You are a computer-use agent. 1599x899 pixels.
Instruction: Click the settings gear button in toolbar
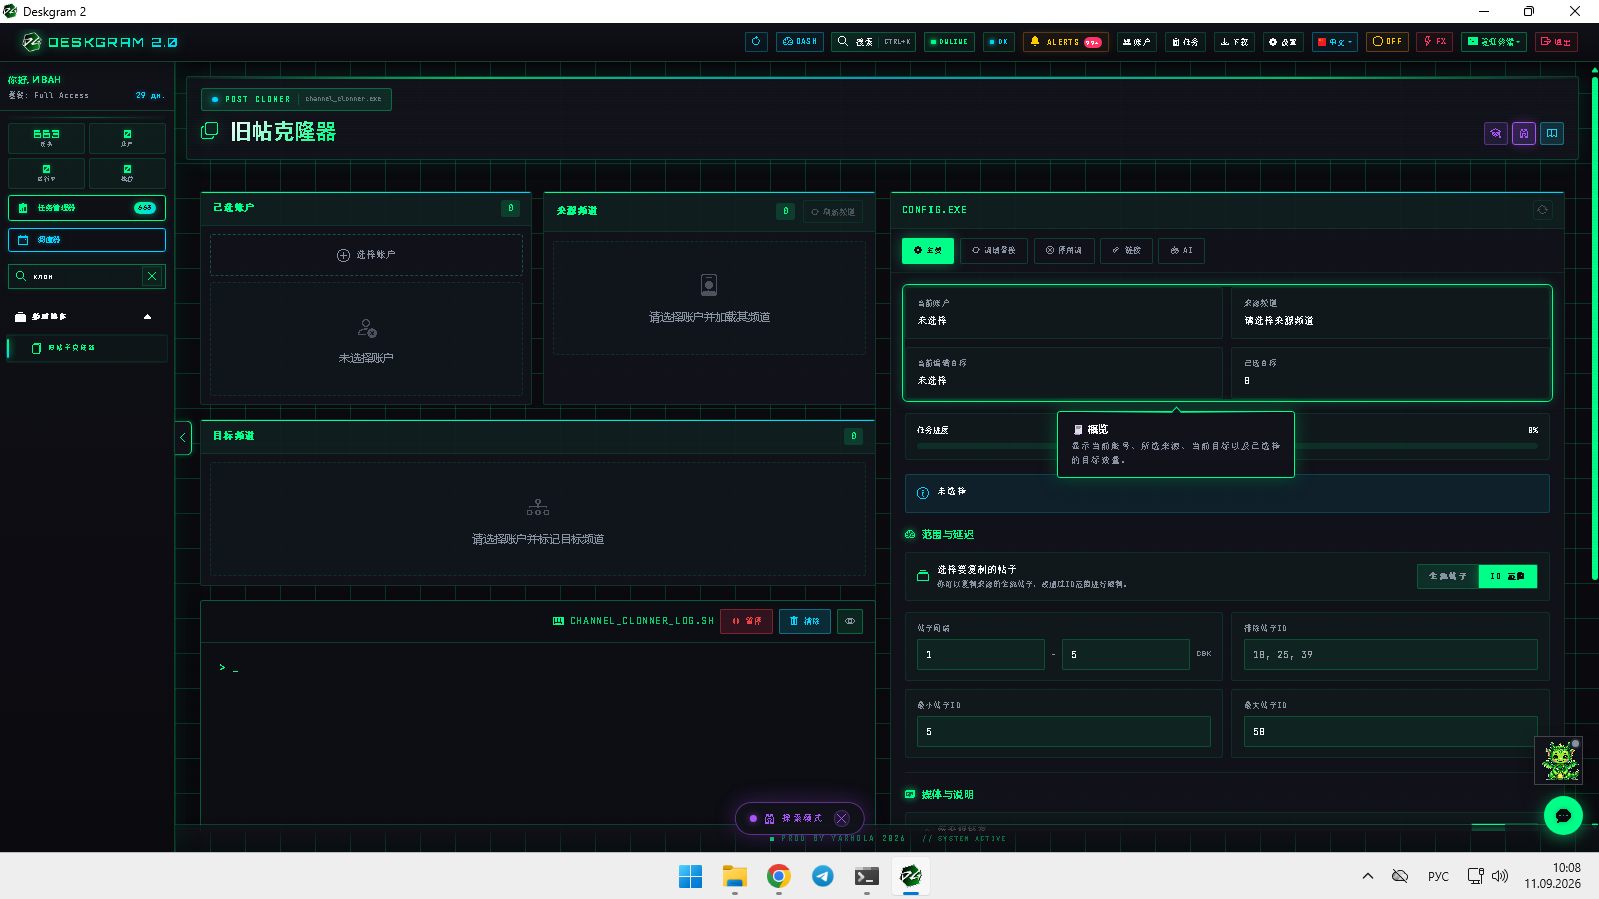(1282, 42)
